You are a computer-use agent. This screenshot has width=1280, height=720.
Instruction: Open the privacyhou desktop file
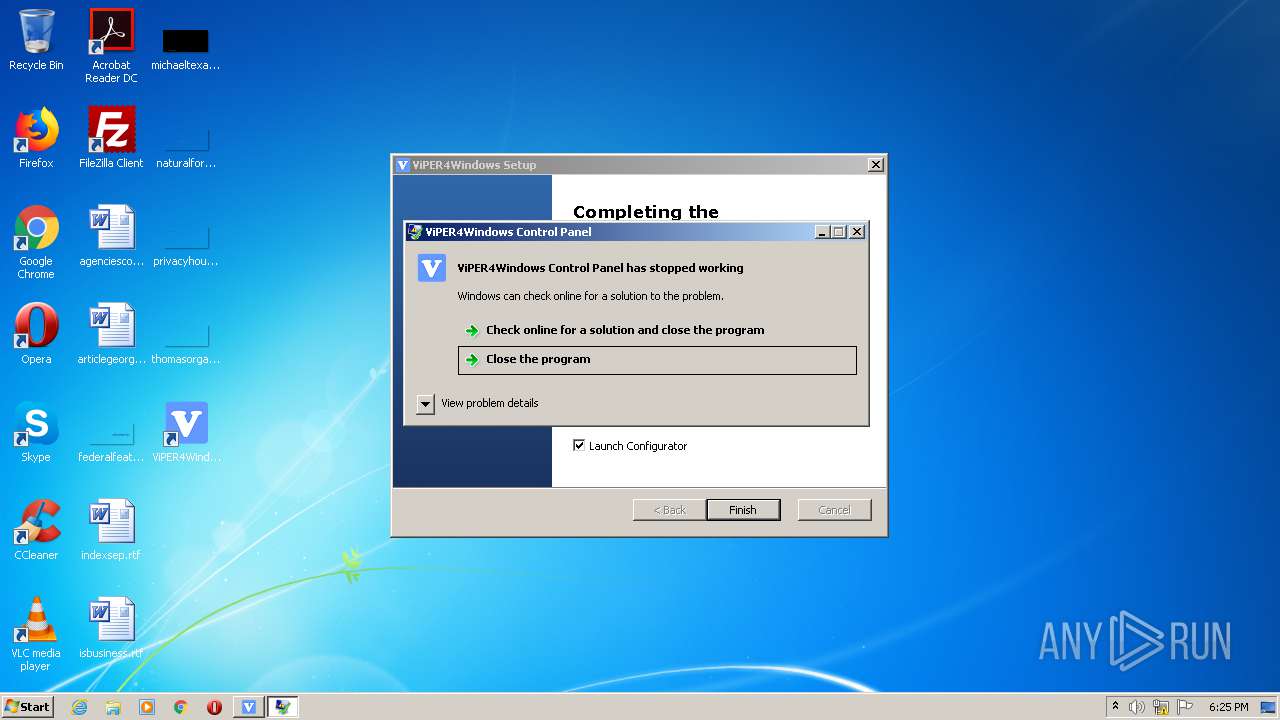click(x=186, y=243)
